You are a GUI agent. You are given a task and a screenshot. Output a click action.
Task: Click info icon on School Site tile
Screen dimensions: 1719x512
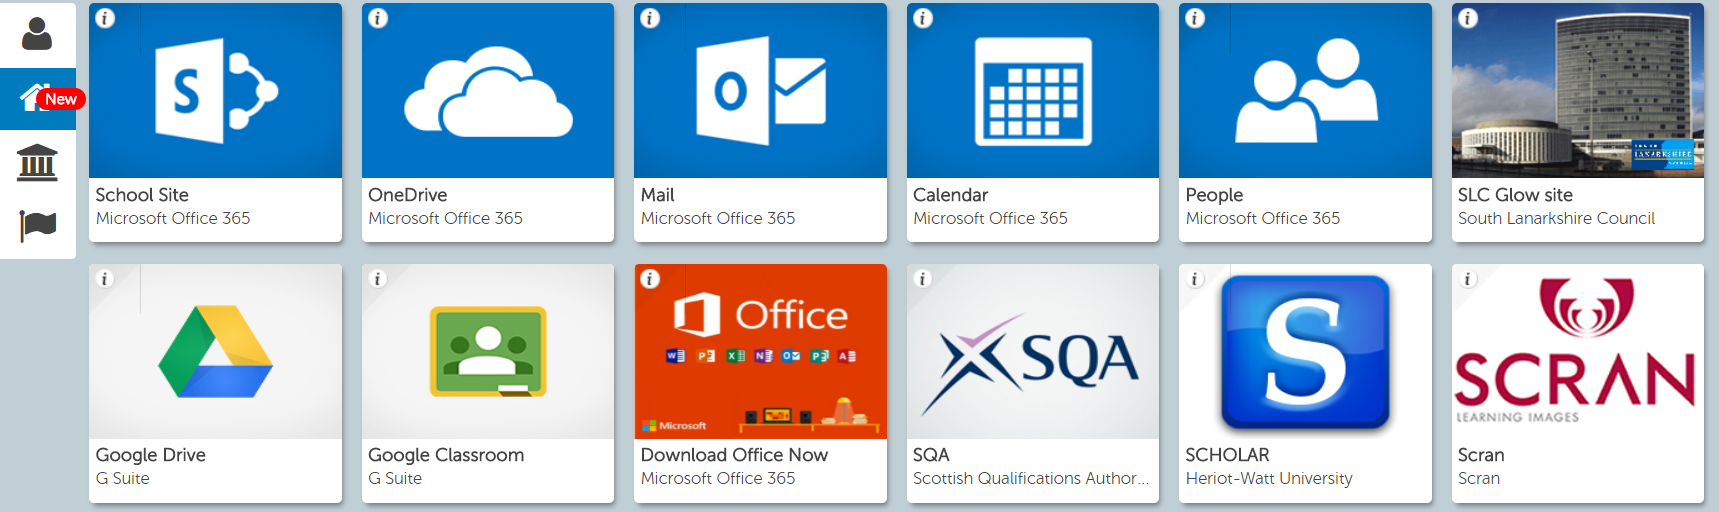[x=105, y=18]
